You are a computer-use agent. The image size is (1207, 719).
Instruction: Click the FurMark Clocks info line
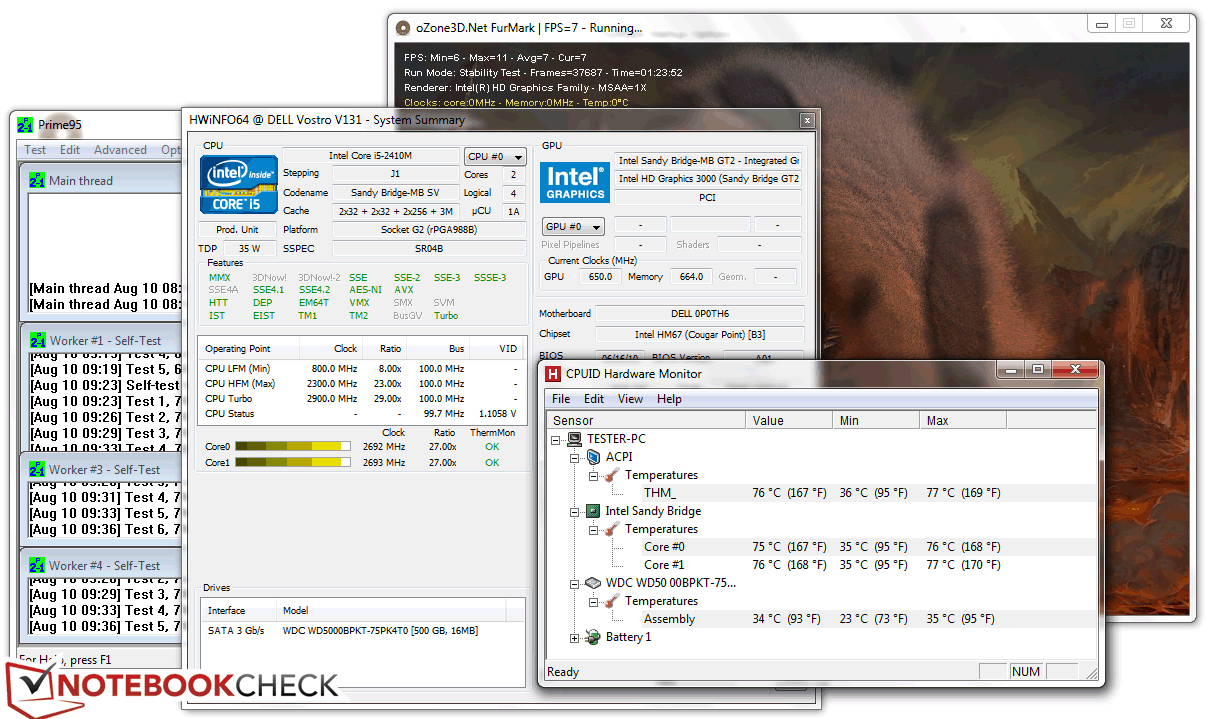click(x=516, y=102)
